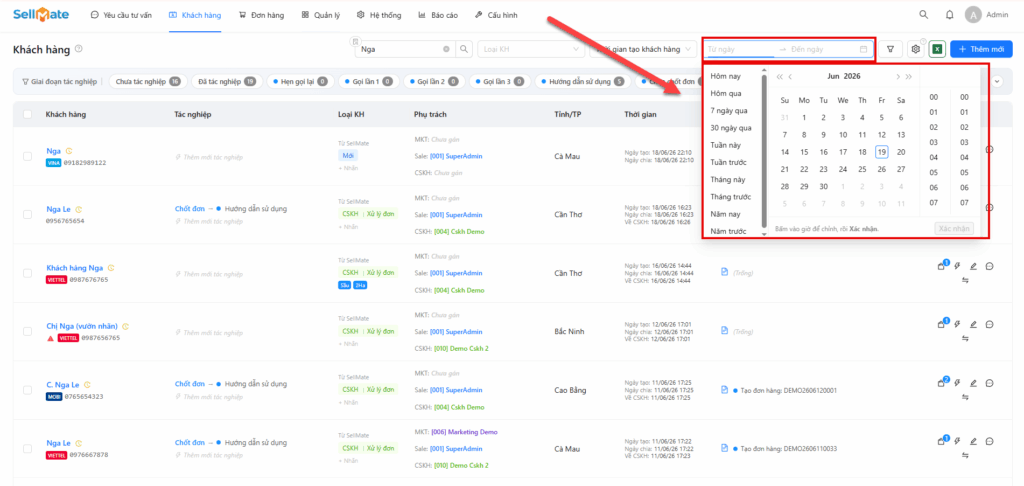Image resolution: width=1024 pixels, height=486 pixels.
Task: Tick checkbox for Nga Le 0956765654
Action: point(27,214)
